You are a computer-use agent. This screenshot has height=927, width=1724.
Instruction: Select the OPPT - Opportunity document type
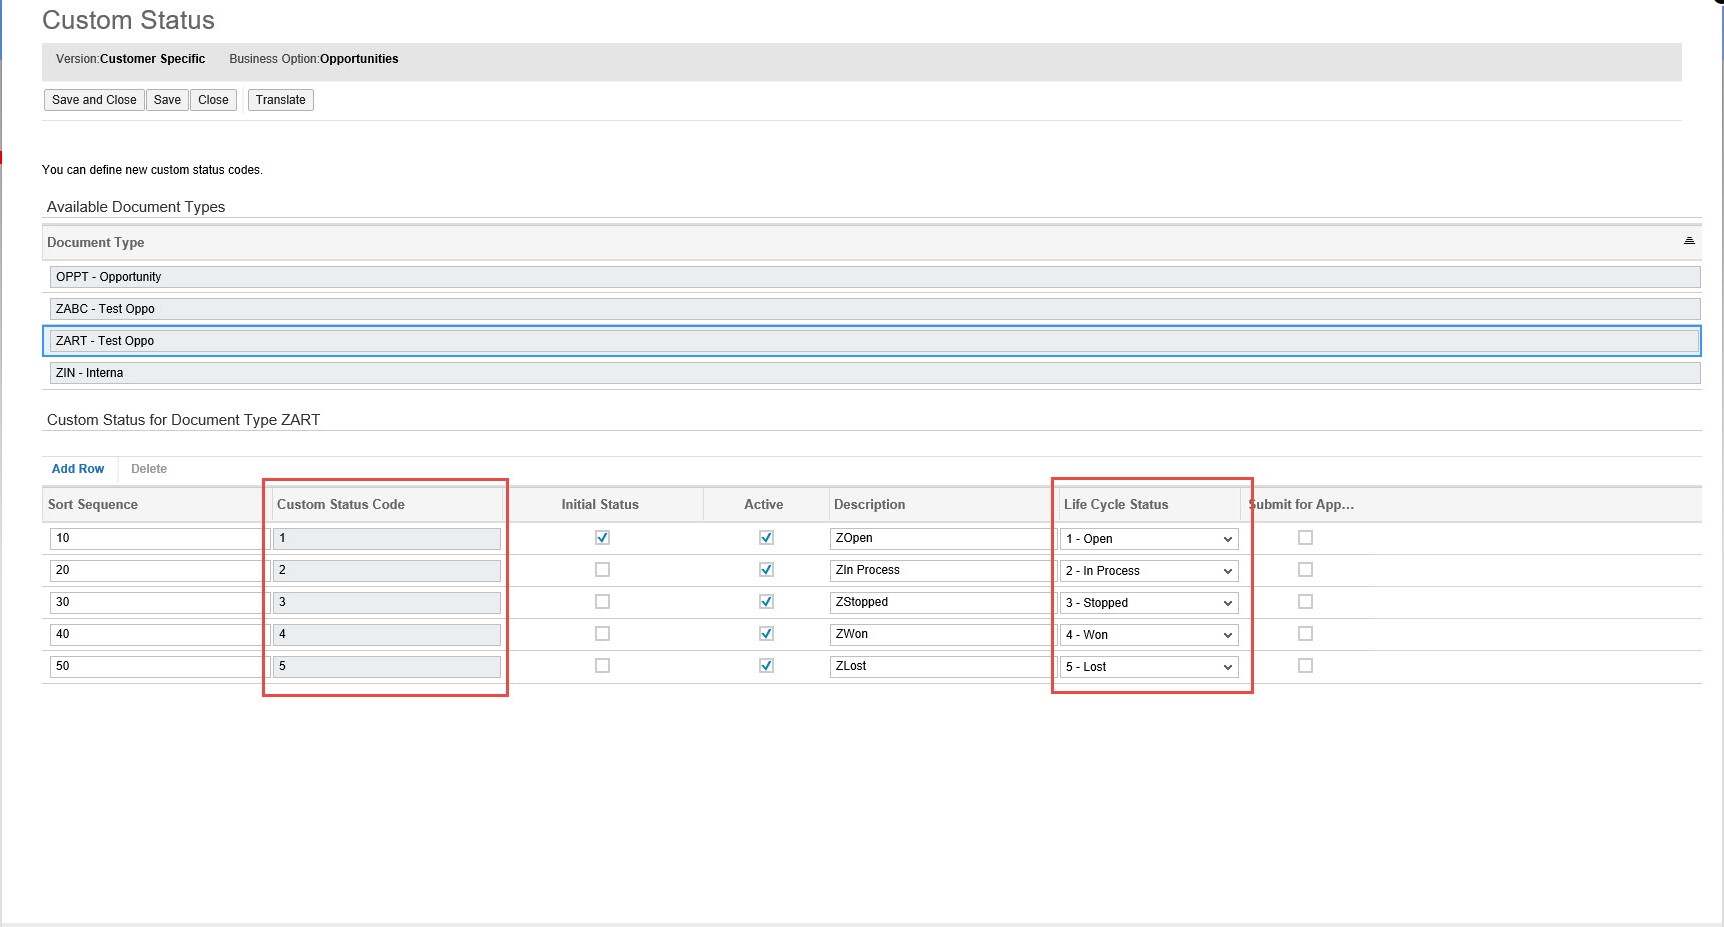(x=875, y=277)
